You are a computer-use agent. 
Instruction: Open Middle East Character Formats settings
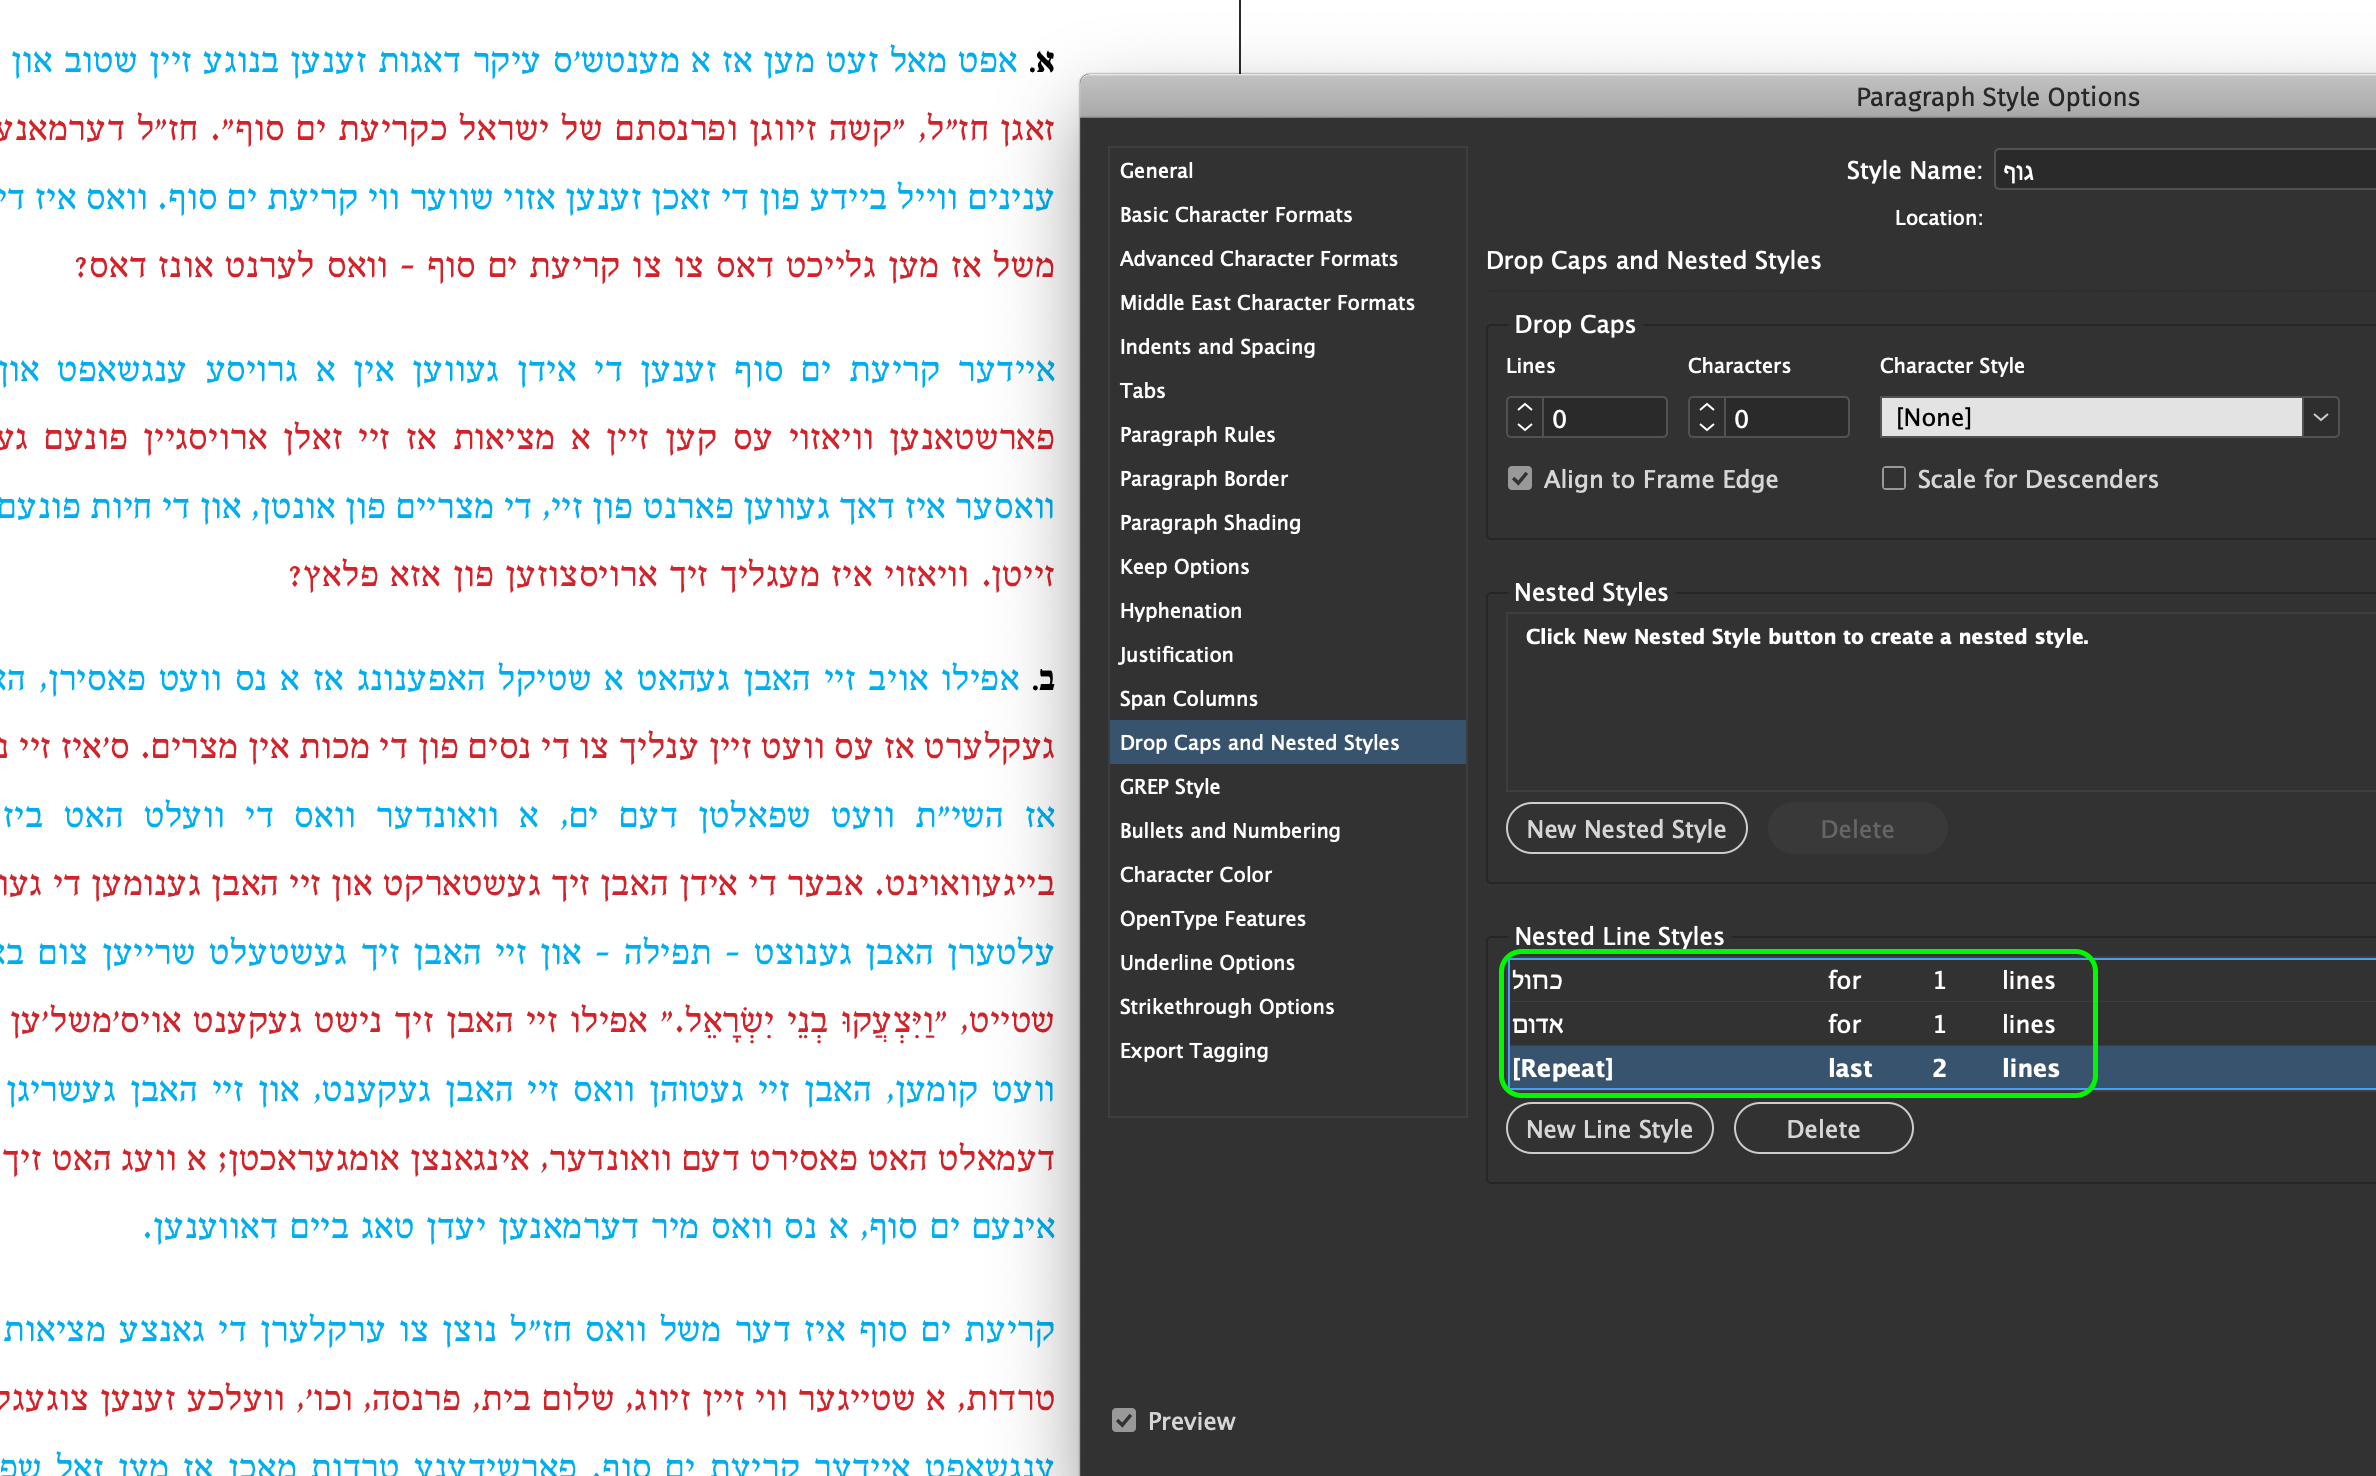click(1267, 302)
